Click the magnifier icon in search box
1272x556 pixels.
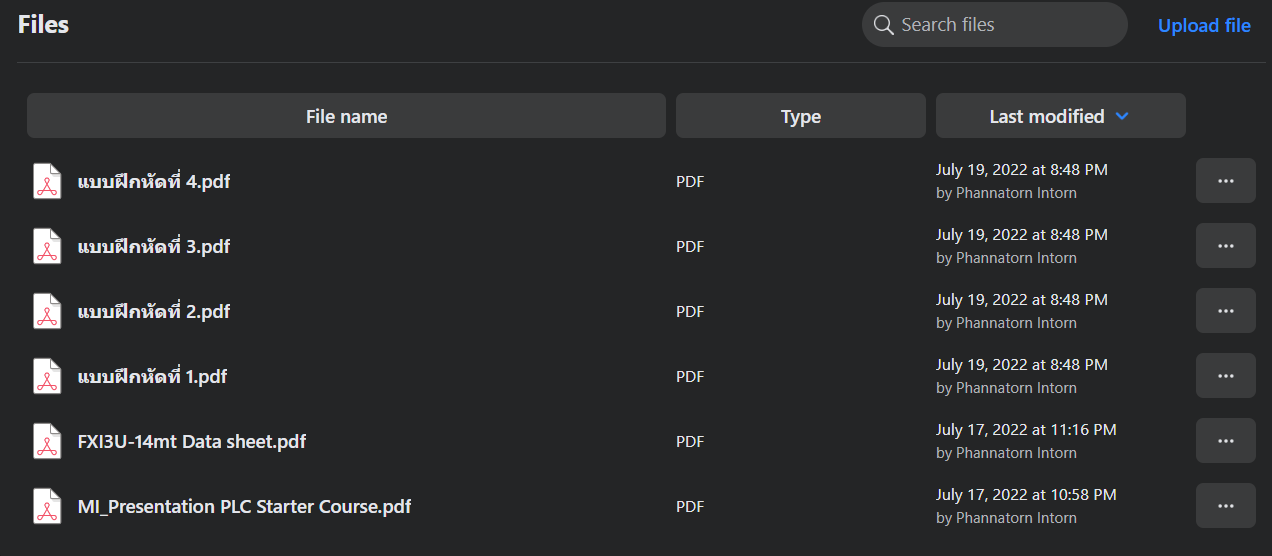click(883, 25)
